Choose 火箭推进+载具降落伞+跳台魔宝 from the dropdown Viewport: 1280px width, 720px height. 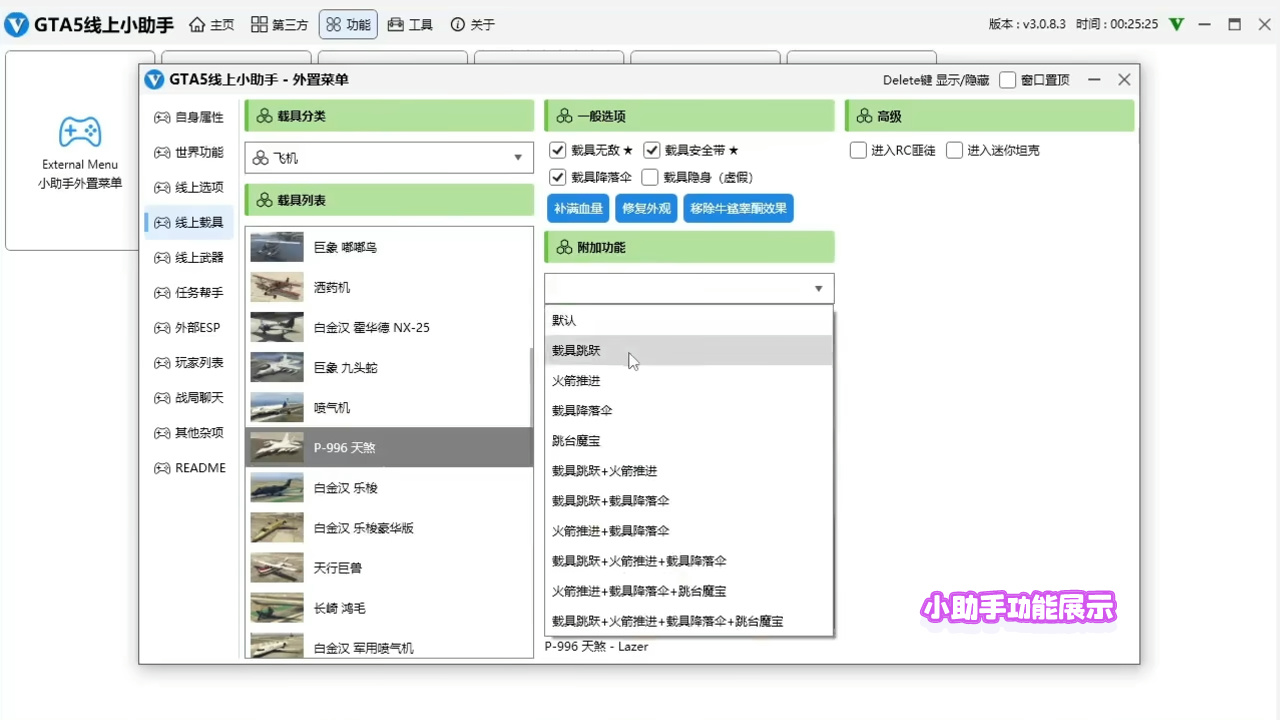click(689, 590)
